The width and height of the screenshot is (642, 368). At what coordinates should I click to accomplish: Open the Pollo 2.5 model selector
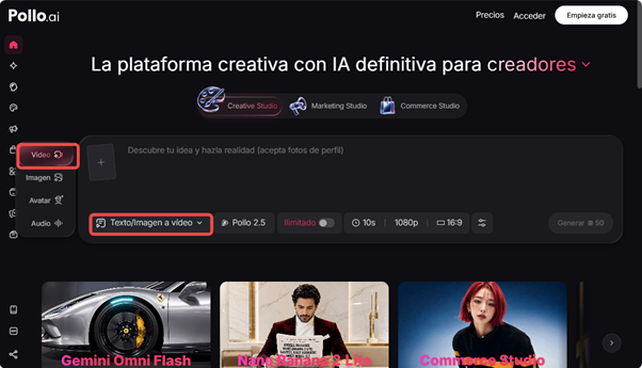tap(244, 223)
